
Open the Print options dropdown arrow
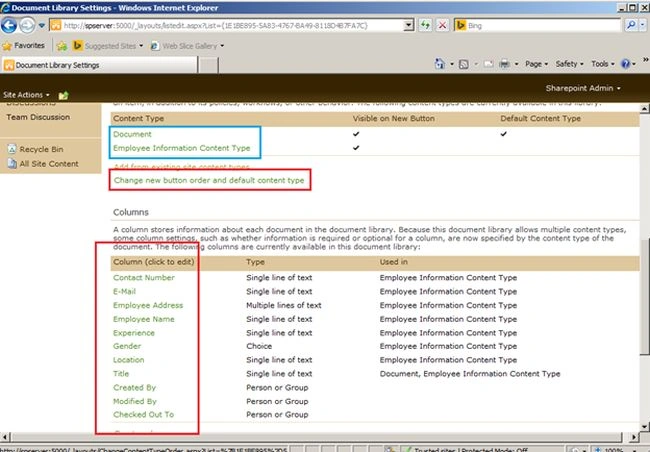(517, 64)
